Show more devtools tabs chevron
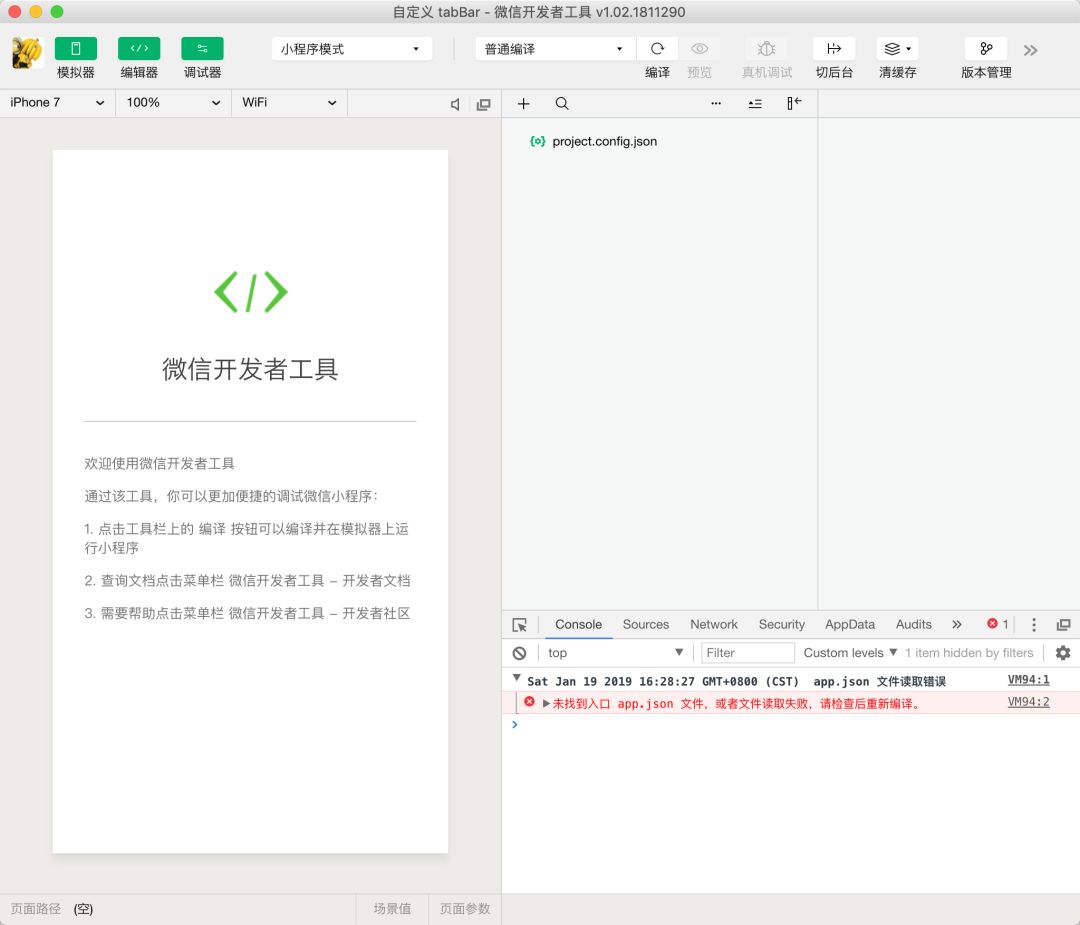 957,624
